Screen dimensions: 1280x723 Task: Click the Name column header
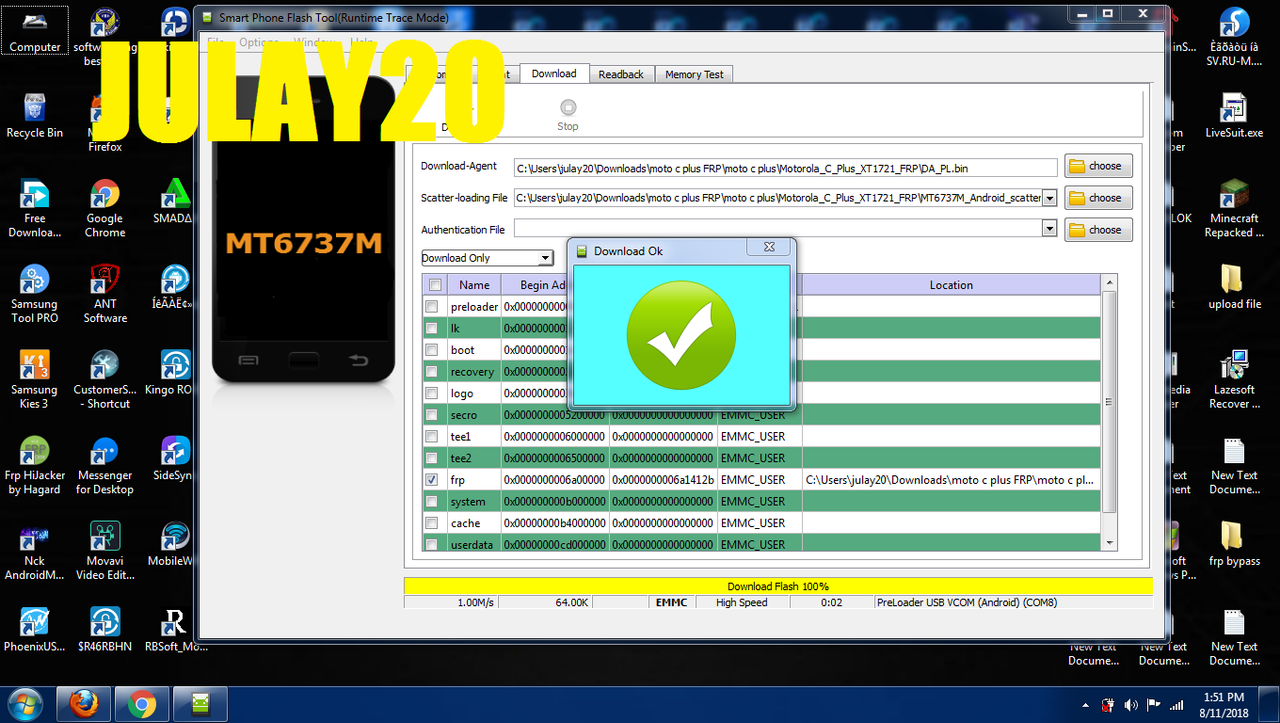pyautogui.click(x=474, y=285)
